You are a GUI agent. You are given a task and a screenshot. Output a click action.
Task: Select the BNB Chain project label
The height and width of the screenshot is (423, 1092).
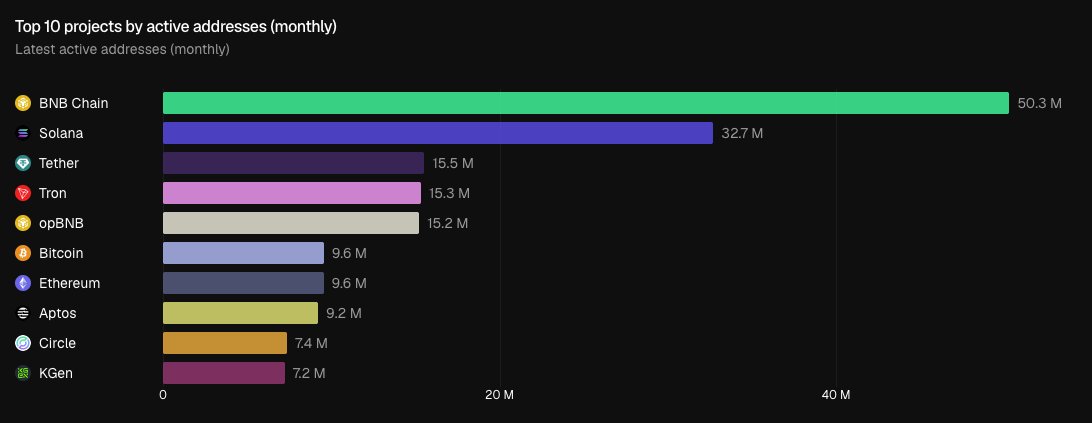pos(73,103)
